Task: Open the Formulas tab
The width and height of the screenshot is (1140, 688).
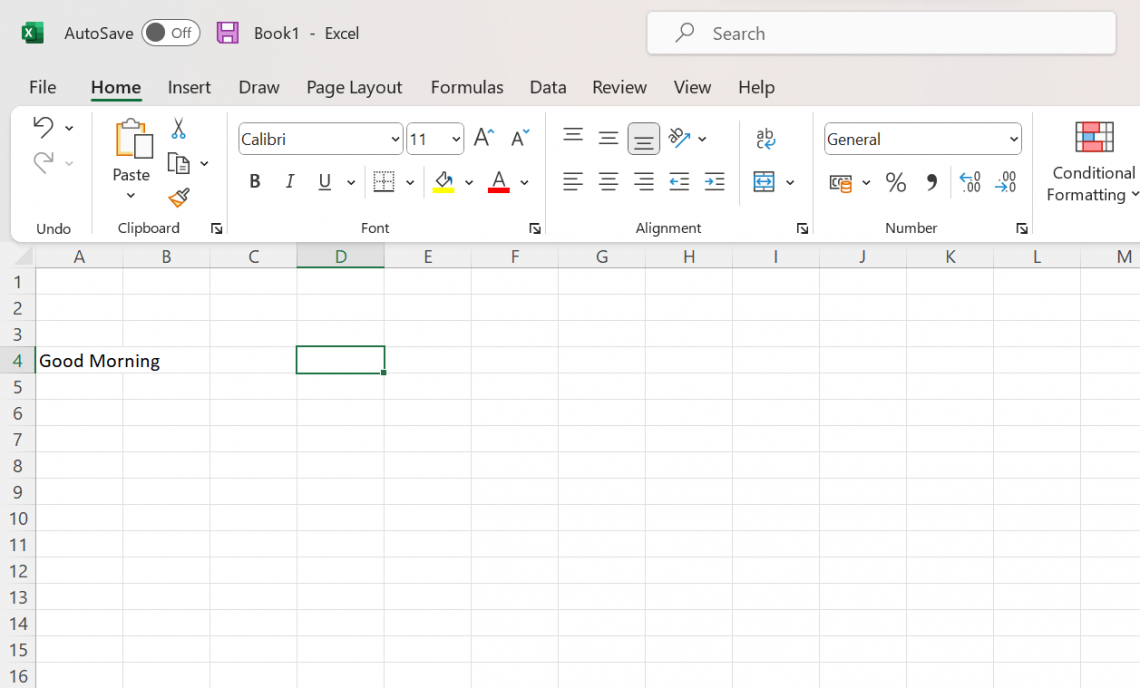Action: (x=466, y=87)
